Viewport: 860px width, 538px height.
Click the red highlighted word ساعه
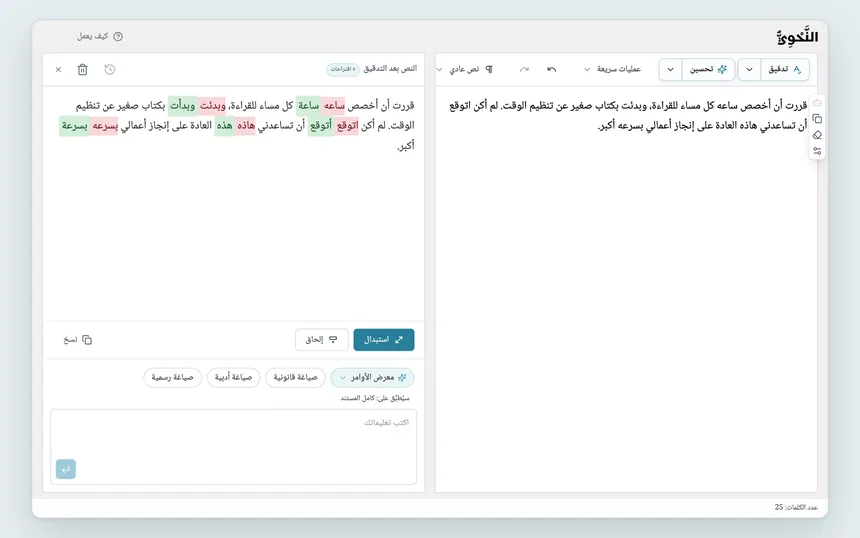point(333,105)
